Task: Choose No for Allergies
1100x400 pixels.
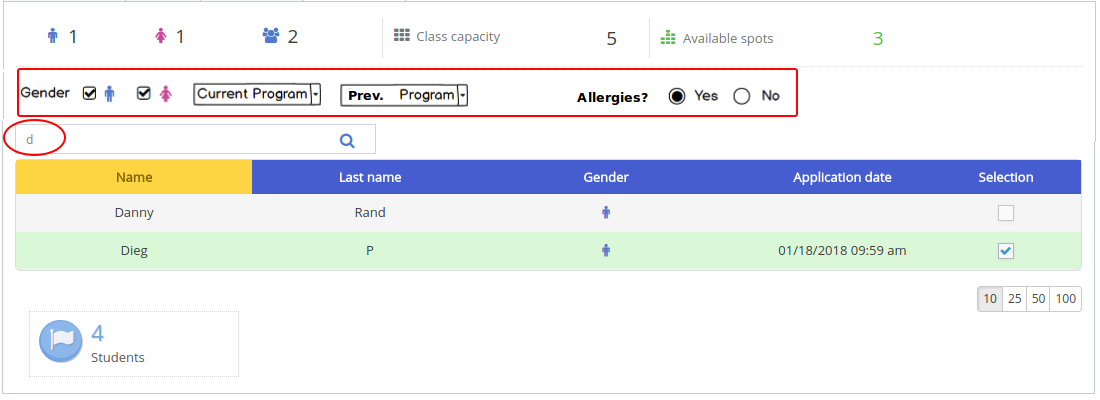Action: pyautogui.click(x=742, y=97)
